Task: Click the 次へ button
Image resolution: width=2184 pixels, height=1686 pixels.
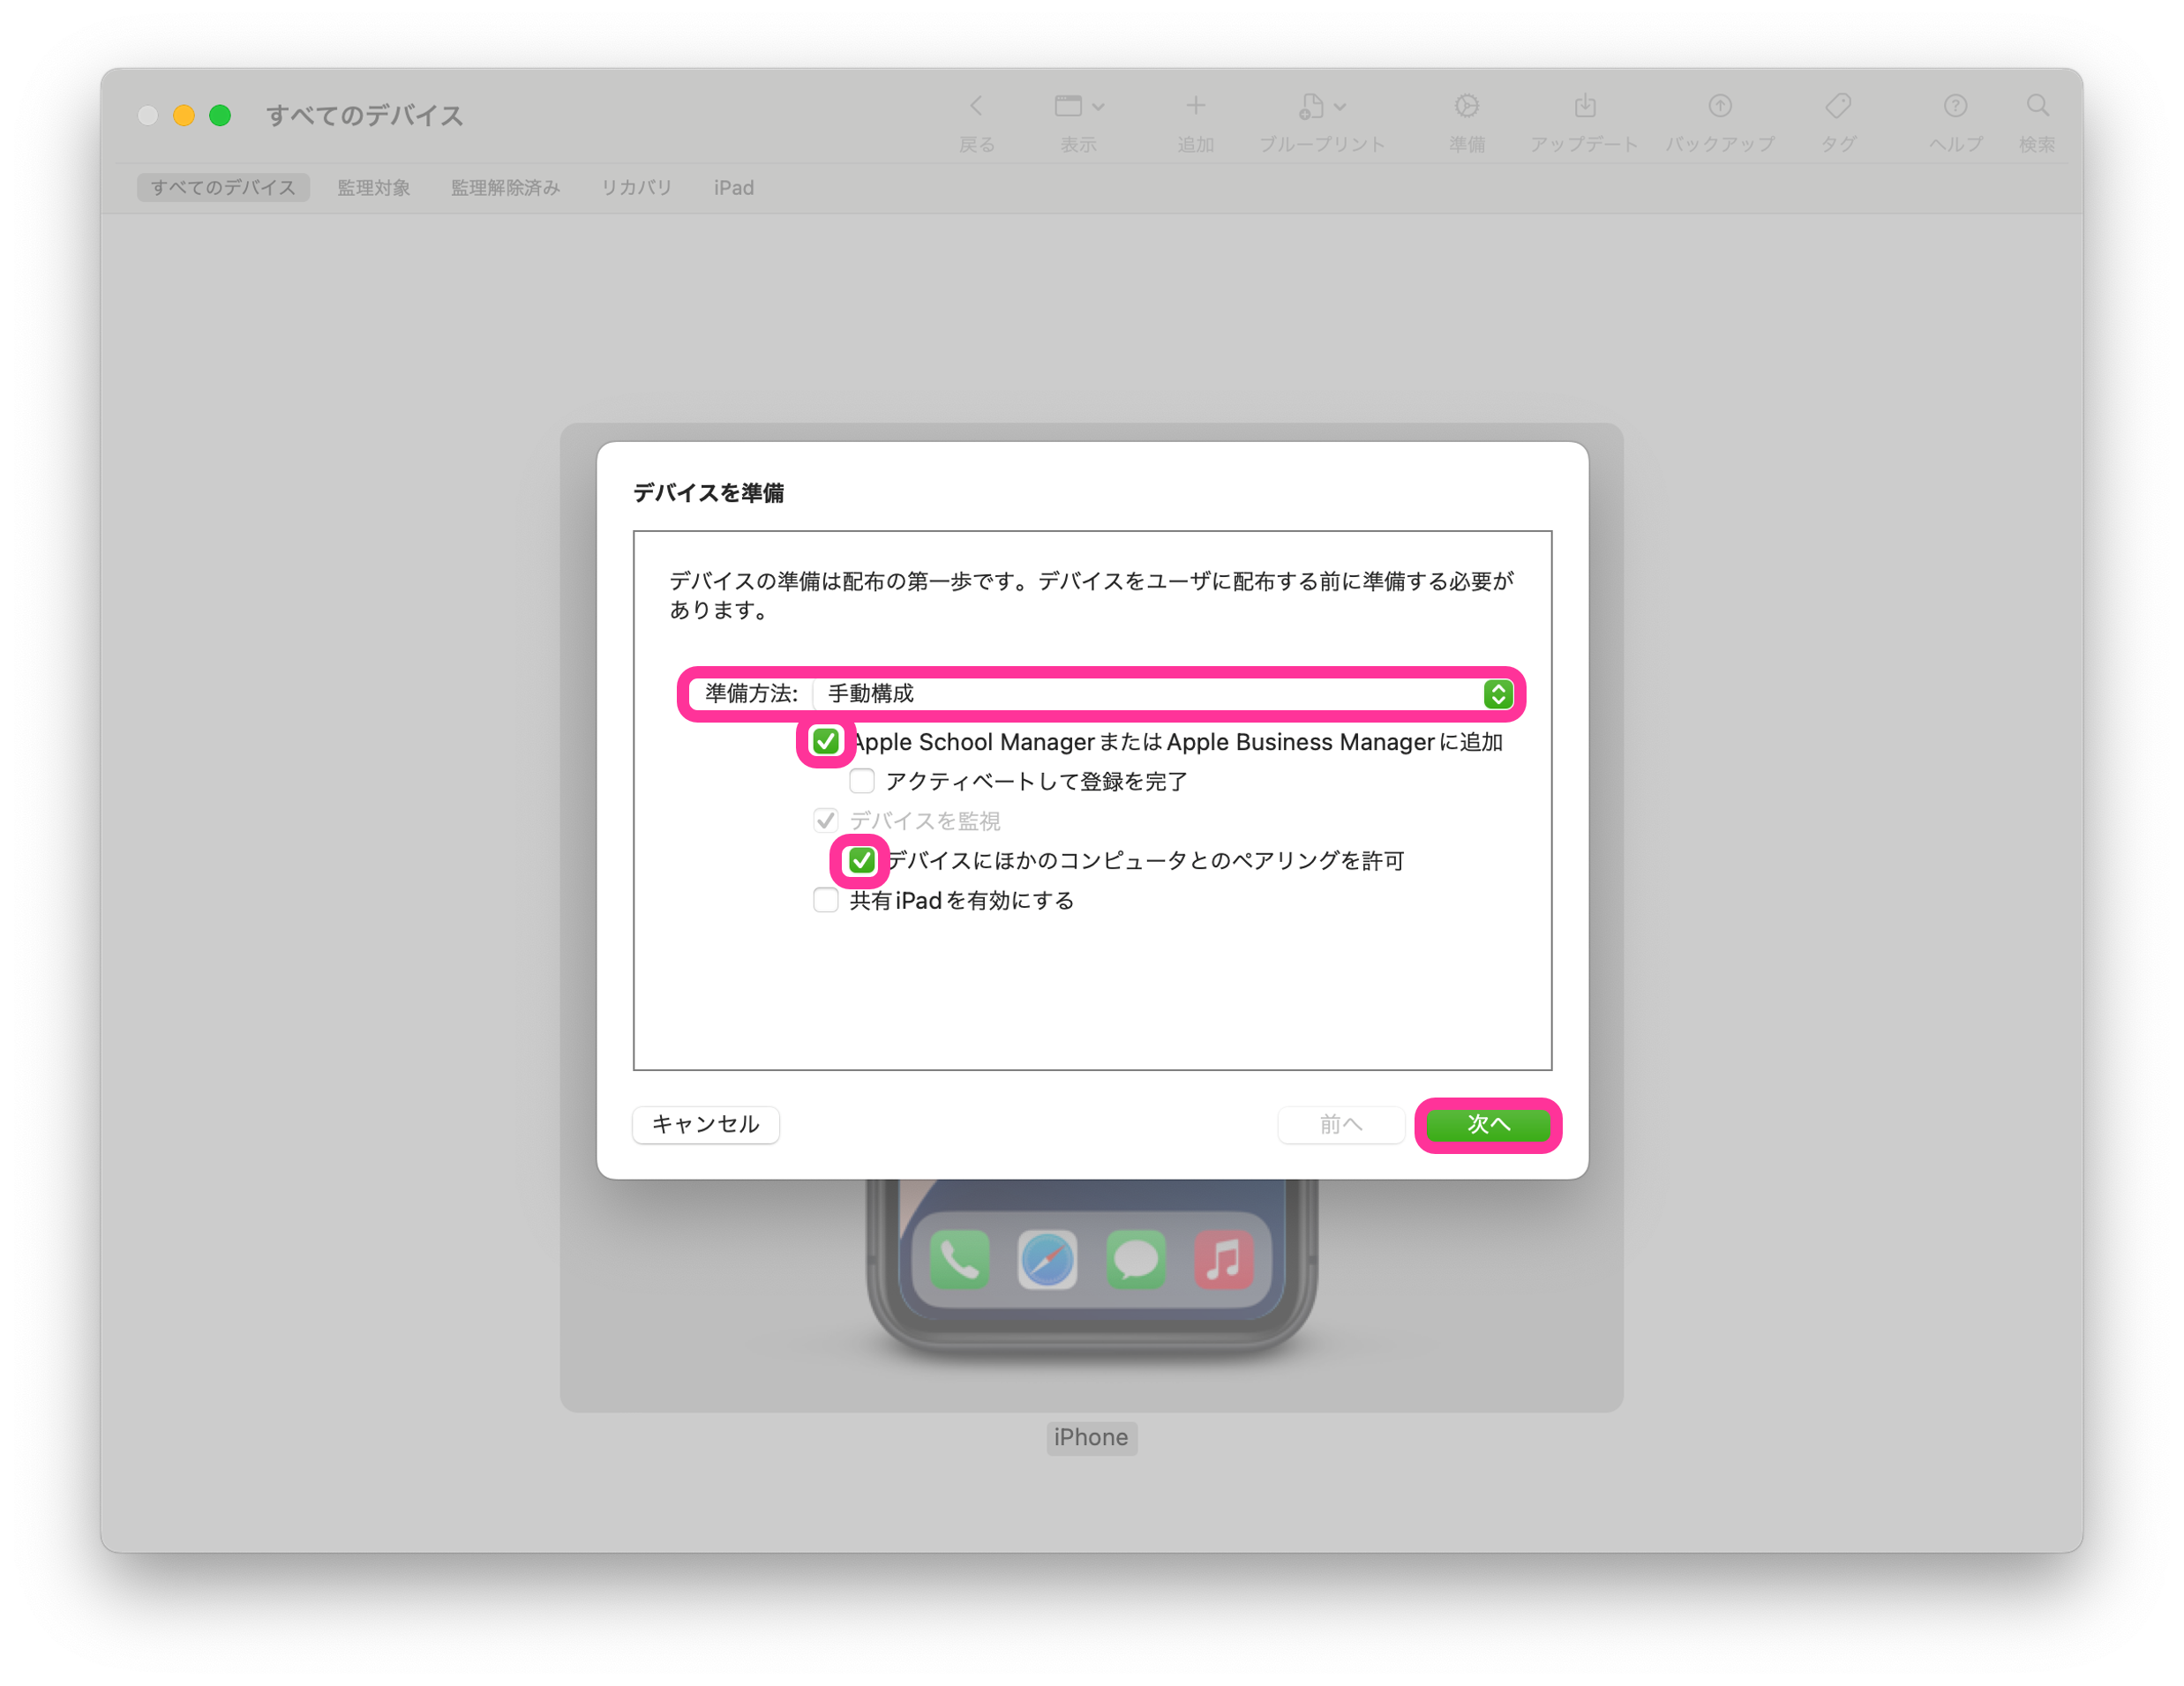Action: (x=1487, y=1125)
